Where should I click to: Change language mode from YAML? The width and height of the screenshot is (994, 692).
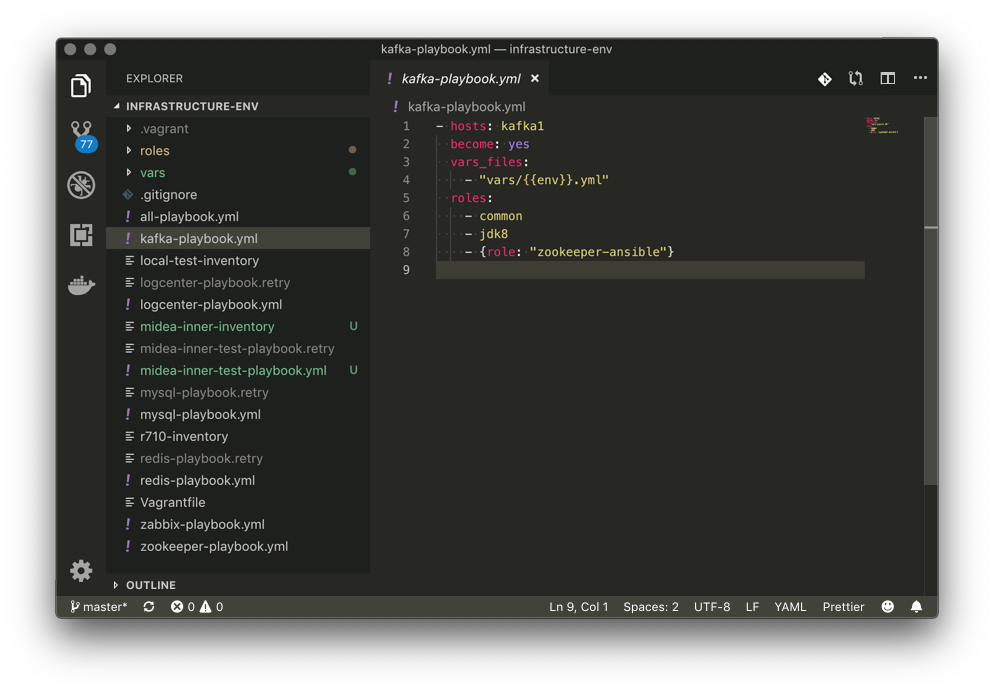790,607
